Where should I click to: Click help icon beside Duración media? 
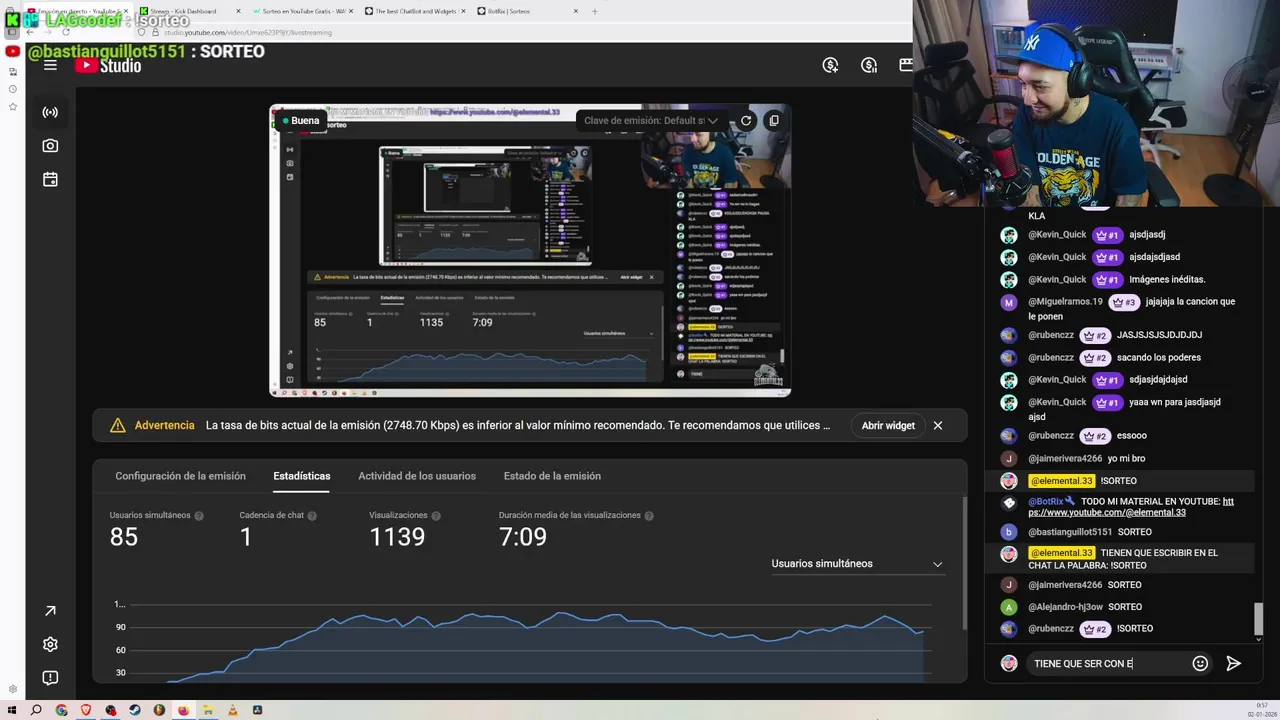point(649,516)
